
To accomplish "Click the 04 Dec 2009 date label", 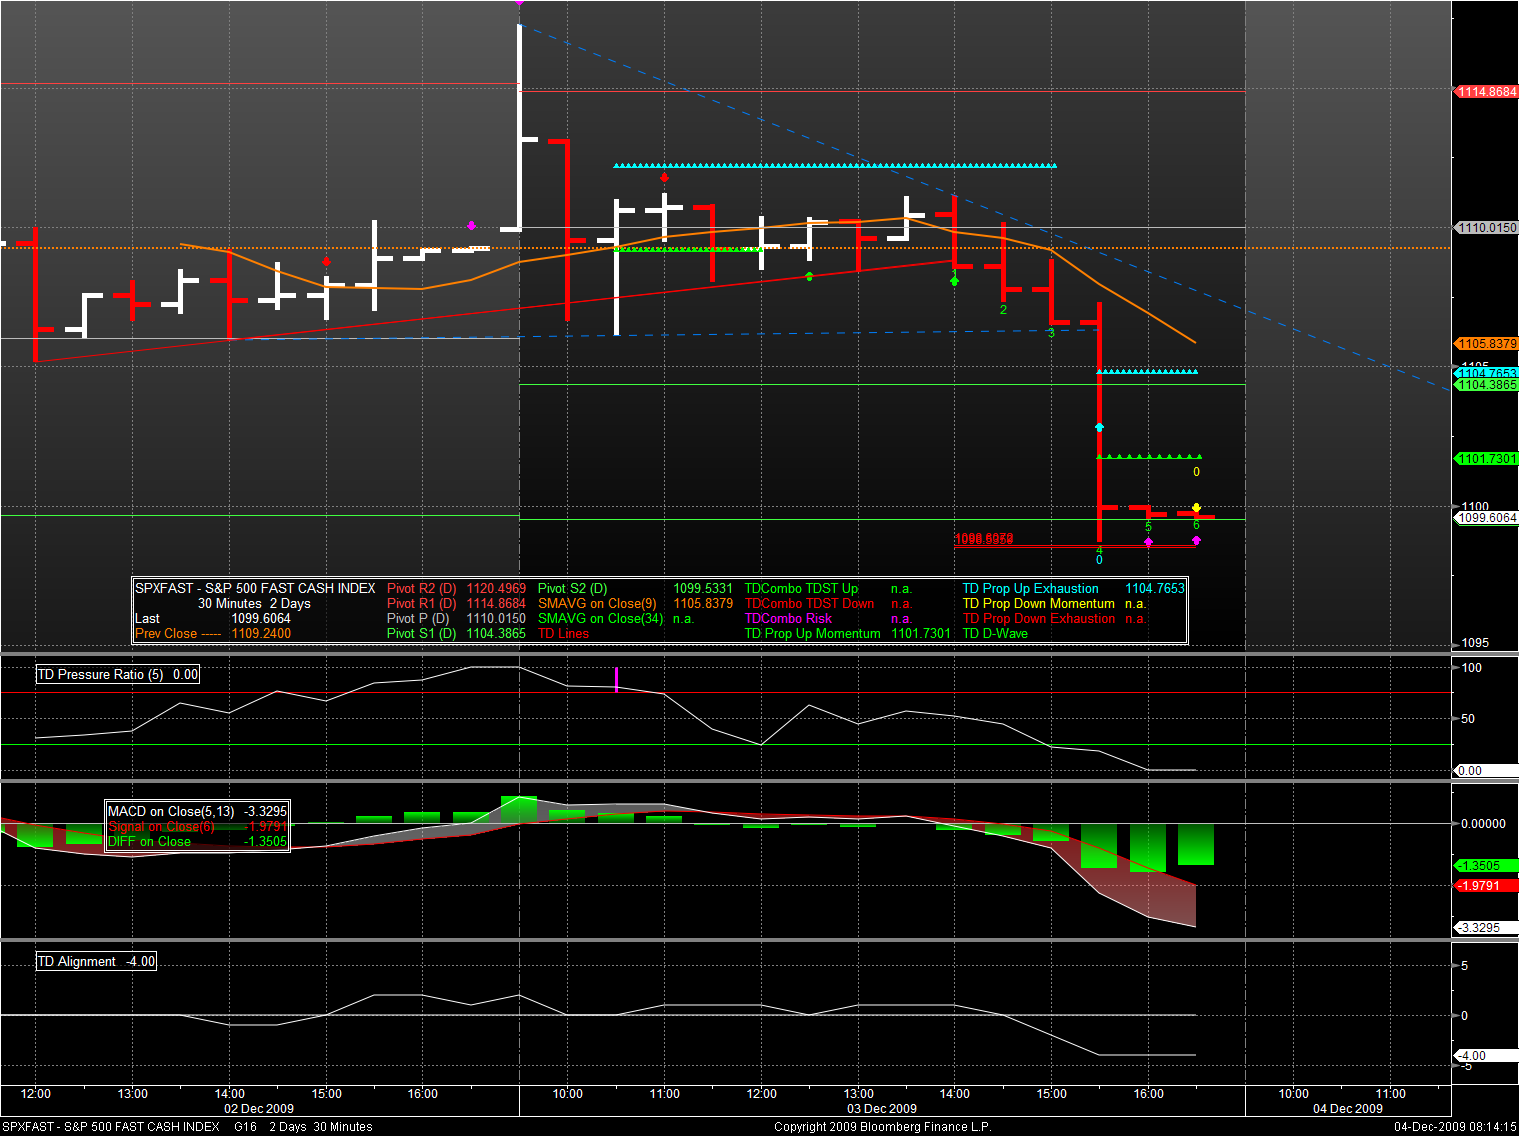I will [x=1347, y=1109].
